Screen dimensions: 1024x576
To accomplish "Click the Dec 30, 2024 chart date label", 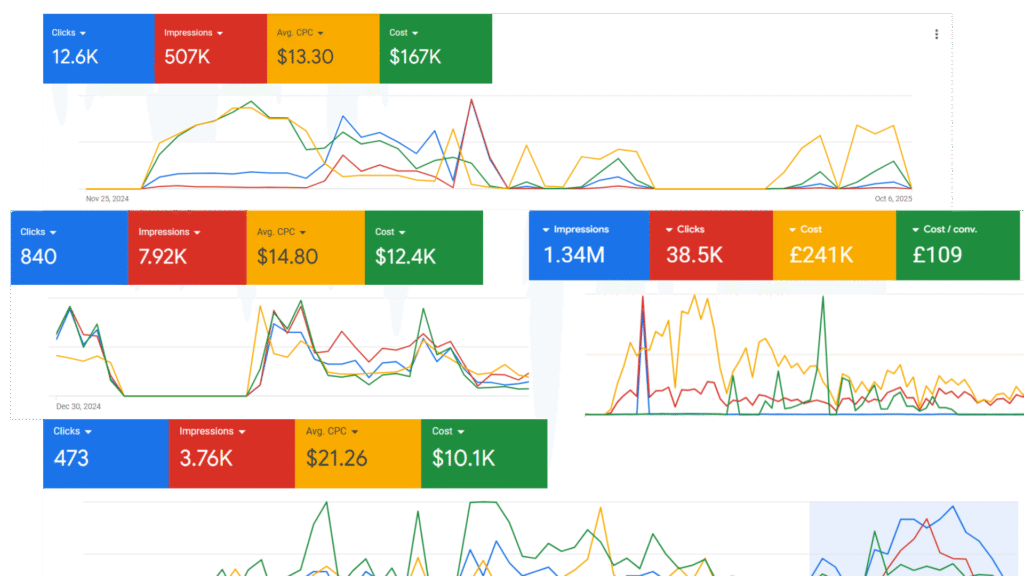I will click(78, 407).
